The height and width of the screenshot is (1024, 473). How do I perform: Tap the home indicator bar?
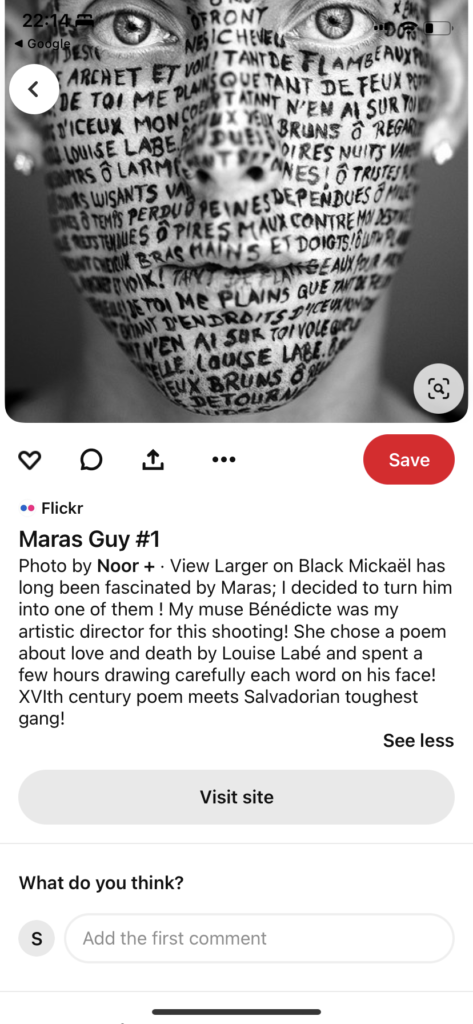click(236, 1012)
